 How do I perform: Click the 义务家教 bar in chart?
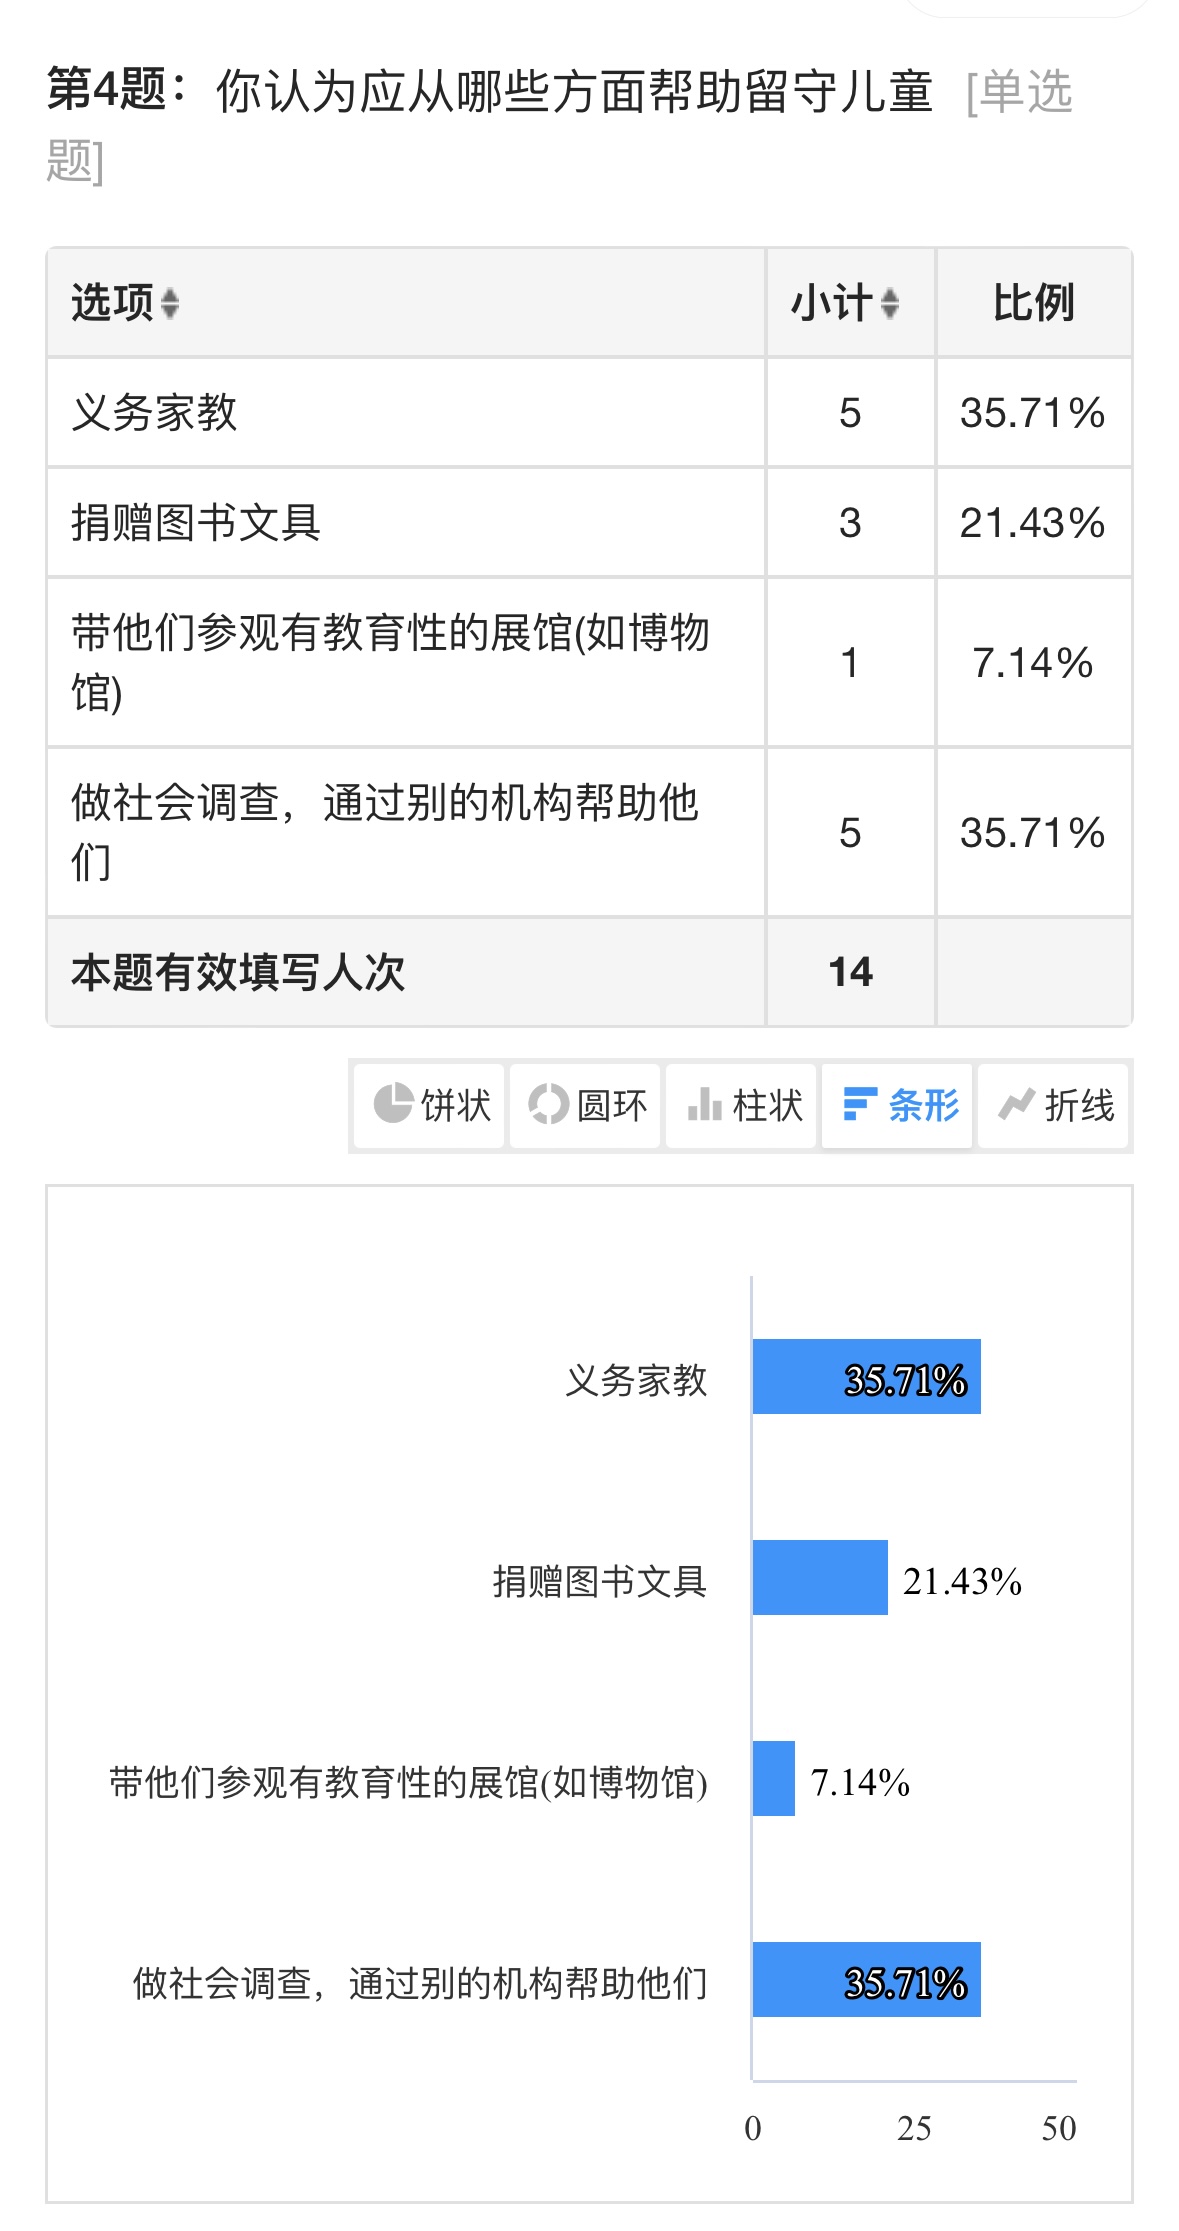(x=866, y=1376)
